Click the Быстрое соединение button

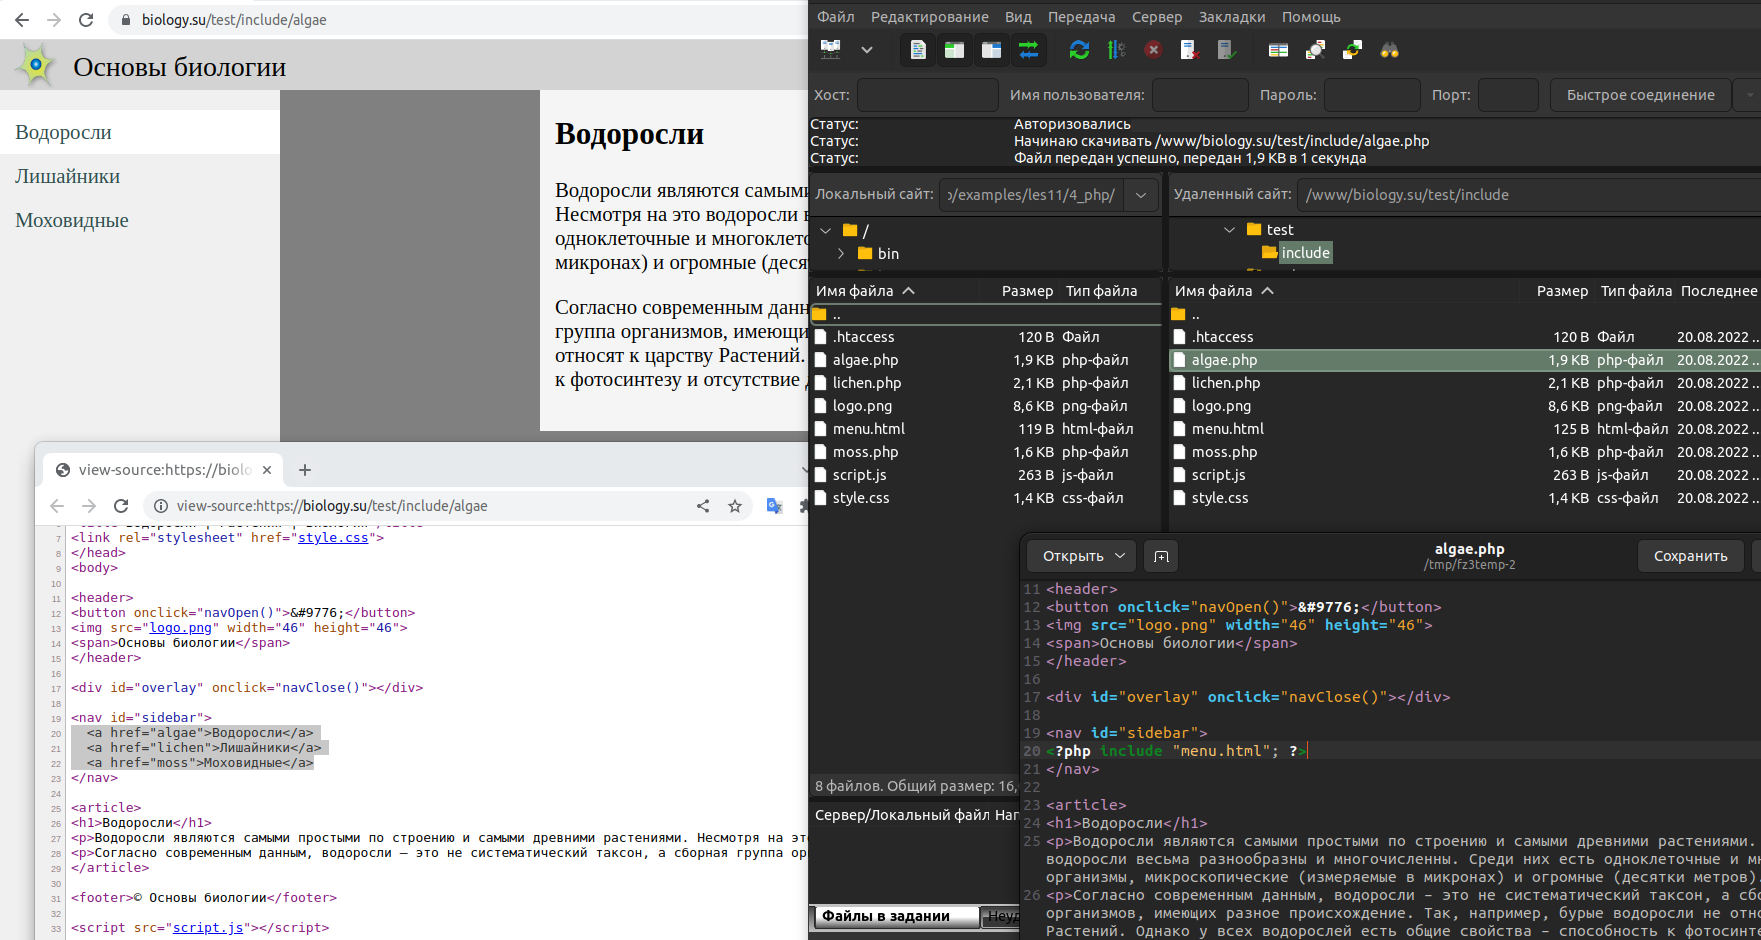coord(1640,95)
